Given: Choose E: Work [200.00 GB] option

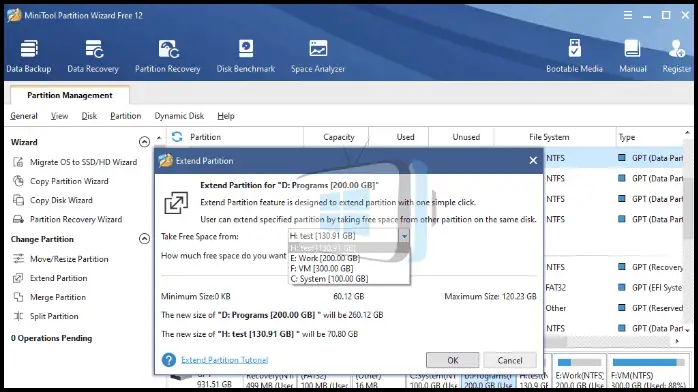Looking at the screenshot, I should pyautogui.click(x=349, y=258).
